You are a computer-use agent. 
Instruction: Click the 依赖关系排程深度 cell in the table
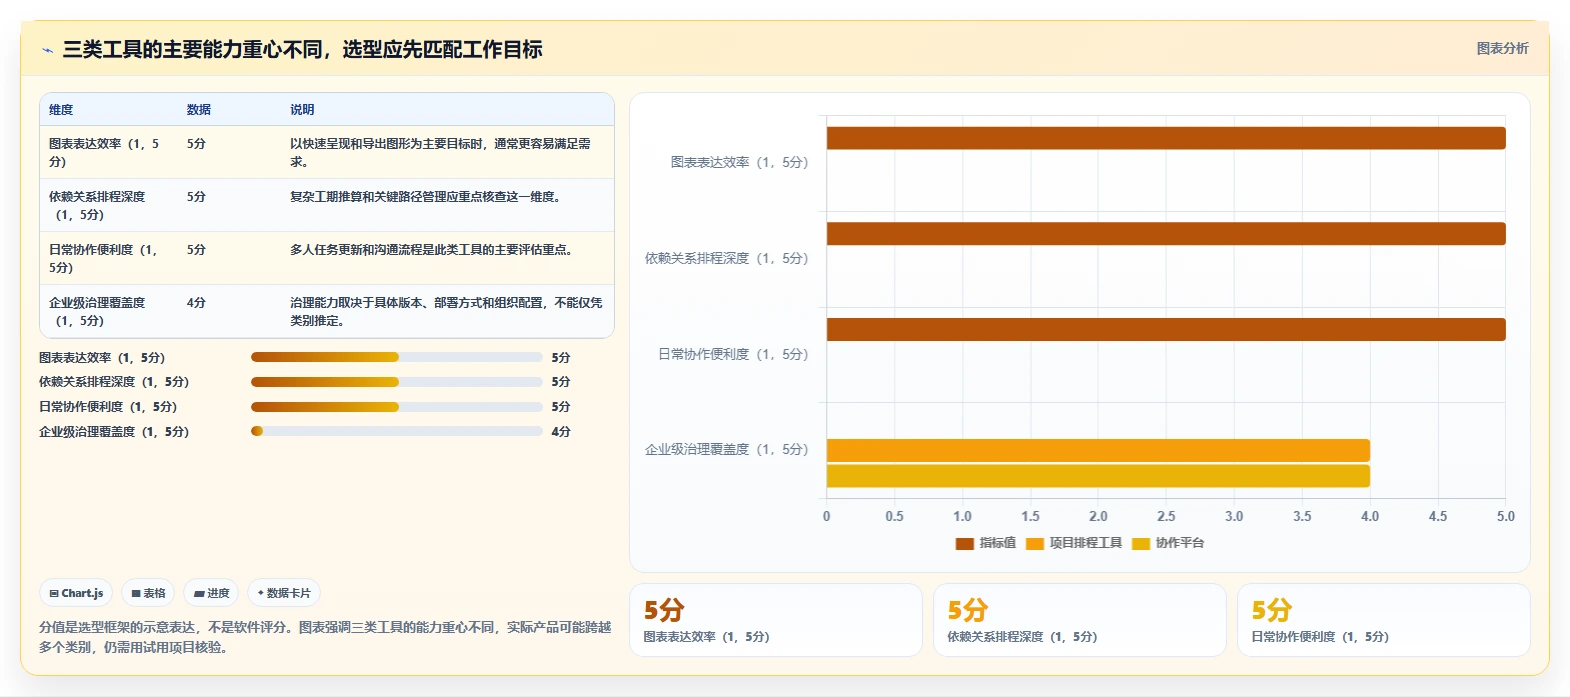coord(107,205)
